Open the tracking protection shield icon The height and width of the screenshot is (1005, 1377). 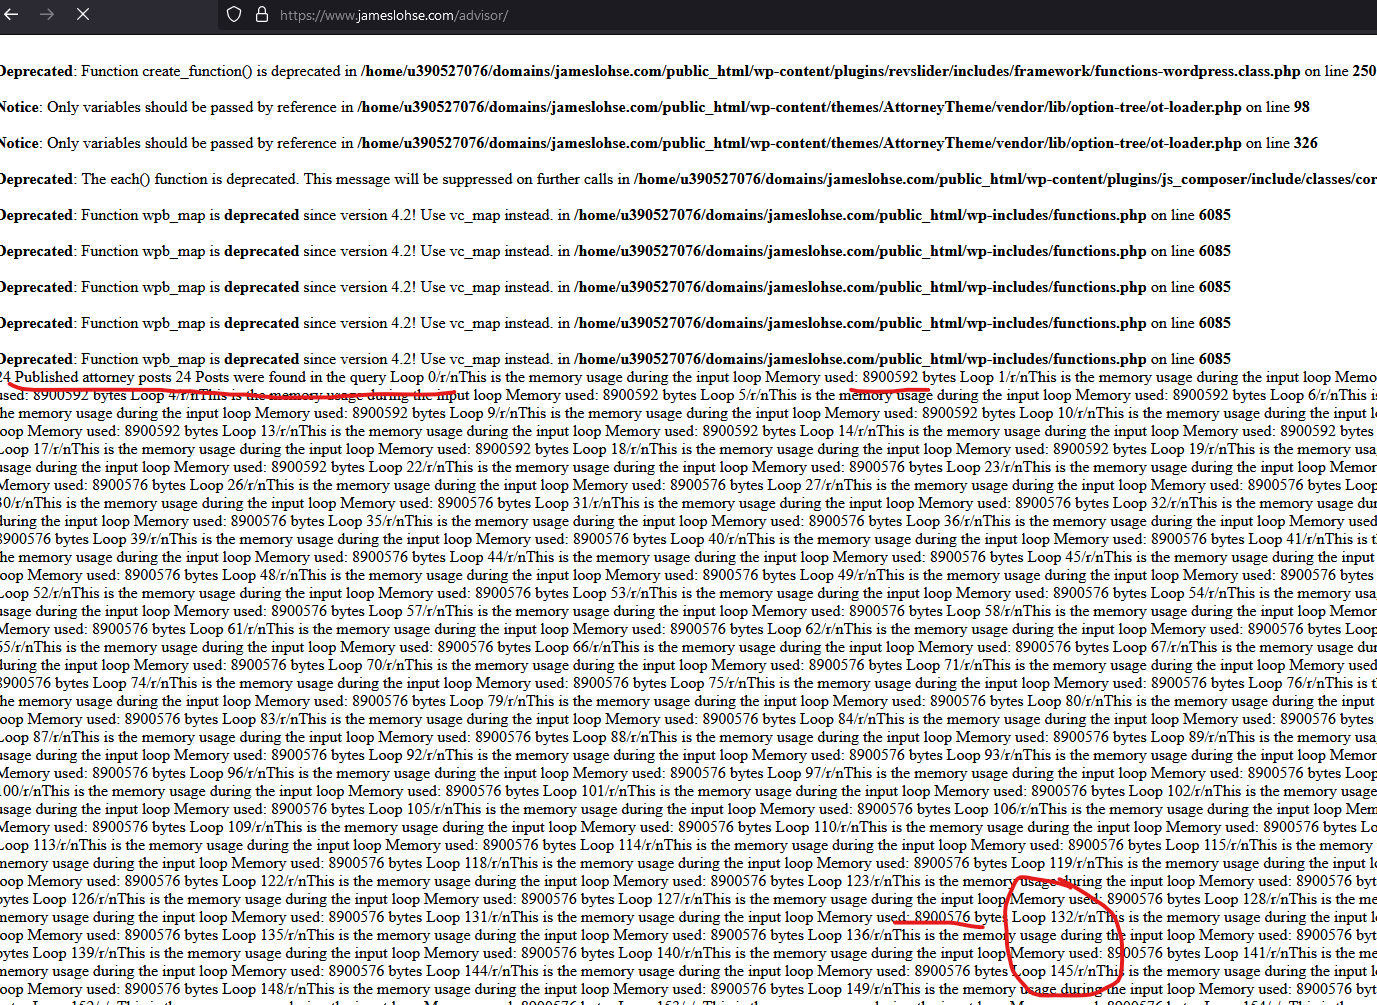[234, 15]
